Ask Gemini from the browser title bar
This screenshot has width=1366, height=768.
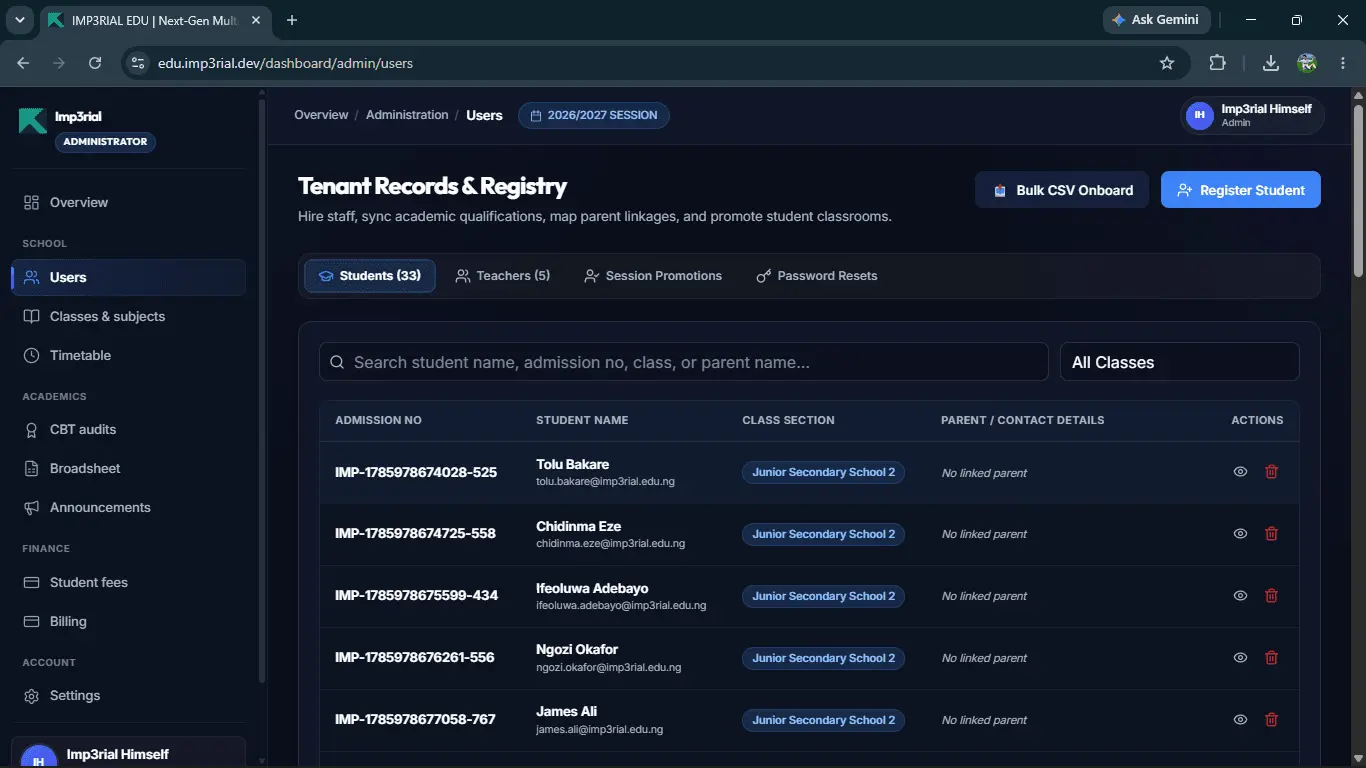click(x=1157, y=20)
